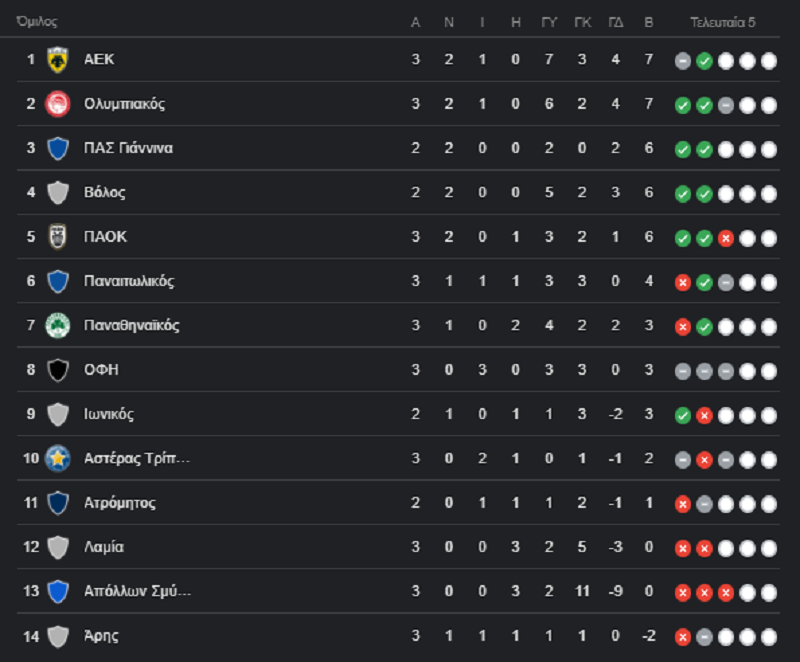Screen dimensions: 800x662
Task: Click the Παναθηναϊκός green shamrock crest
Action: coord(58,325)
